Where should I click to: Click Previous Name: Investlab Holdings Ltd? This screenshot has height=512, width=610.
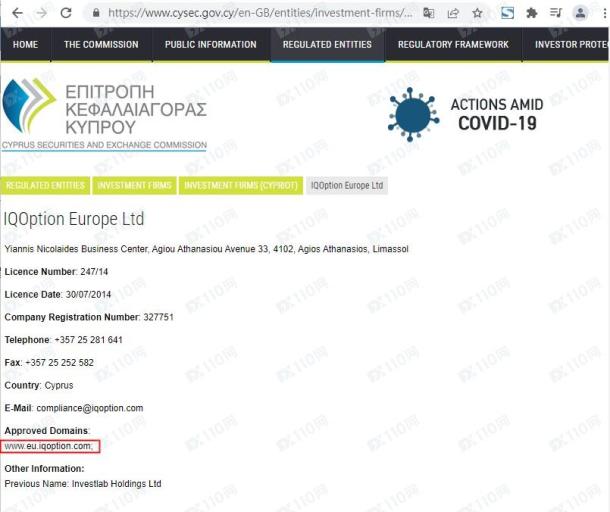point(83,484)
